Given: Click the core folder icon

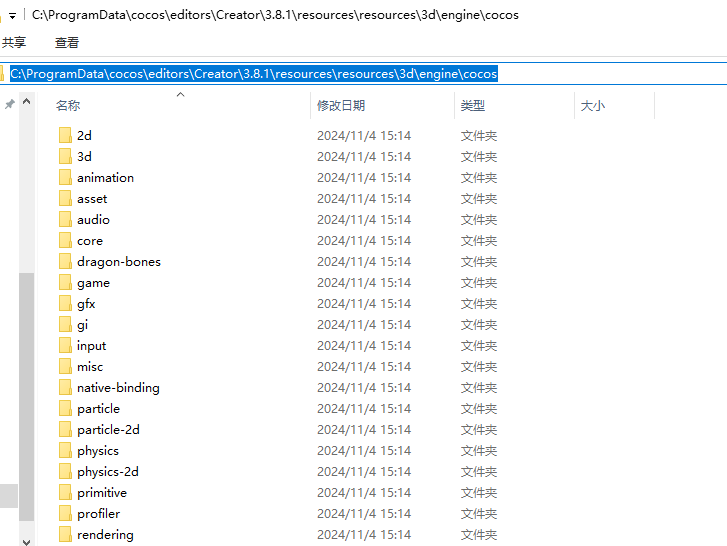Looking at the screenshot, I should coord(65,241).
